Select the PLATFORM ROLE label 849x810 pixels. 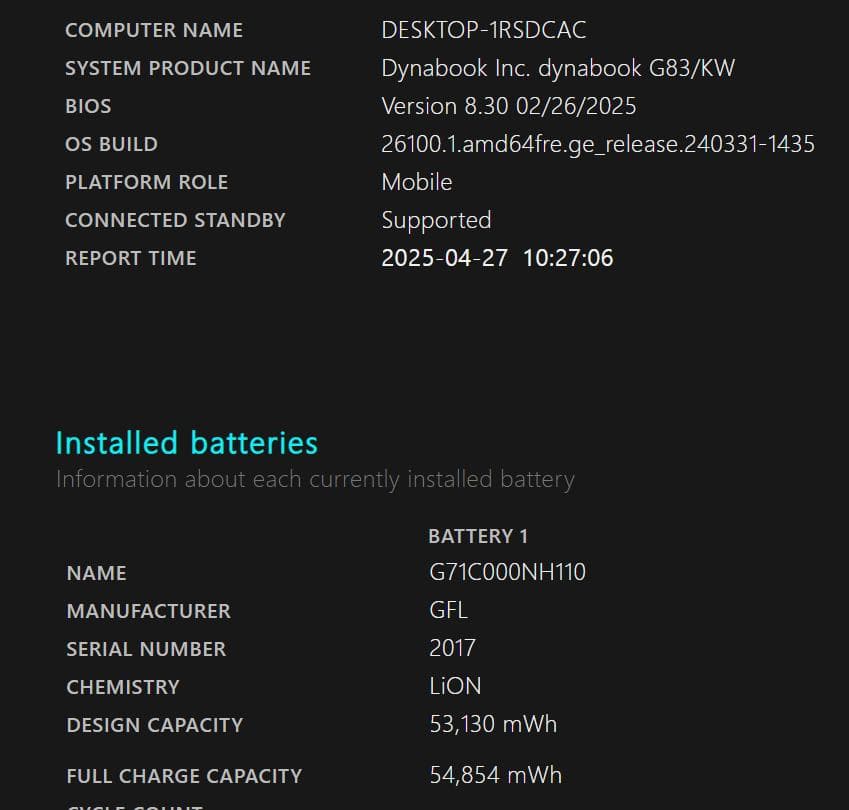click(146, 182)
